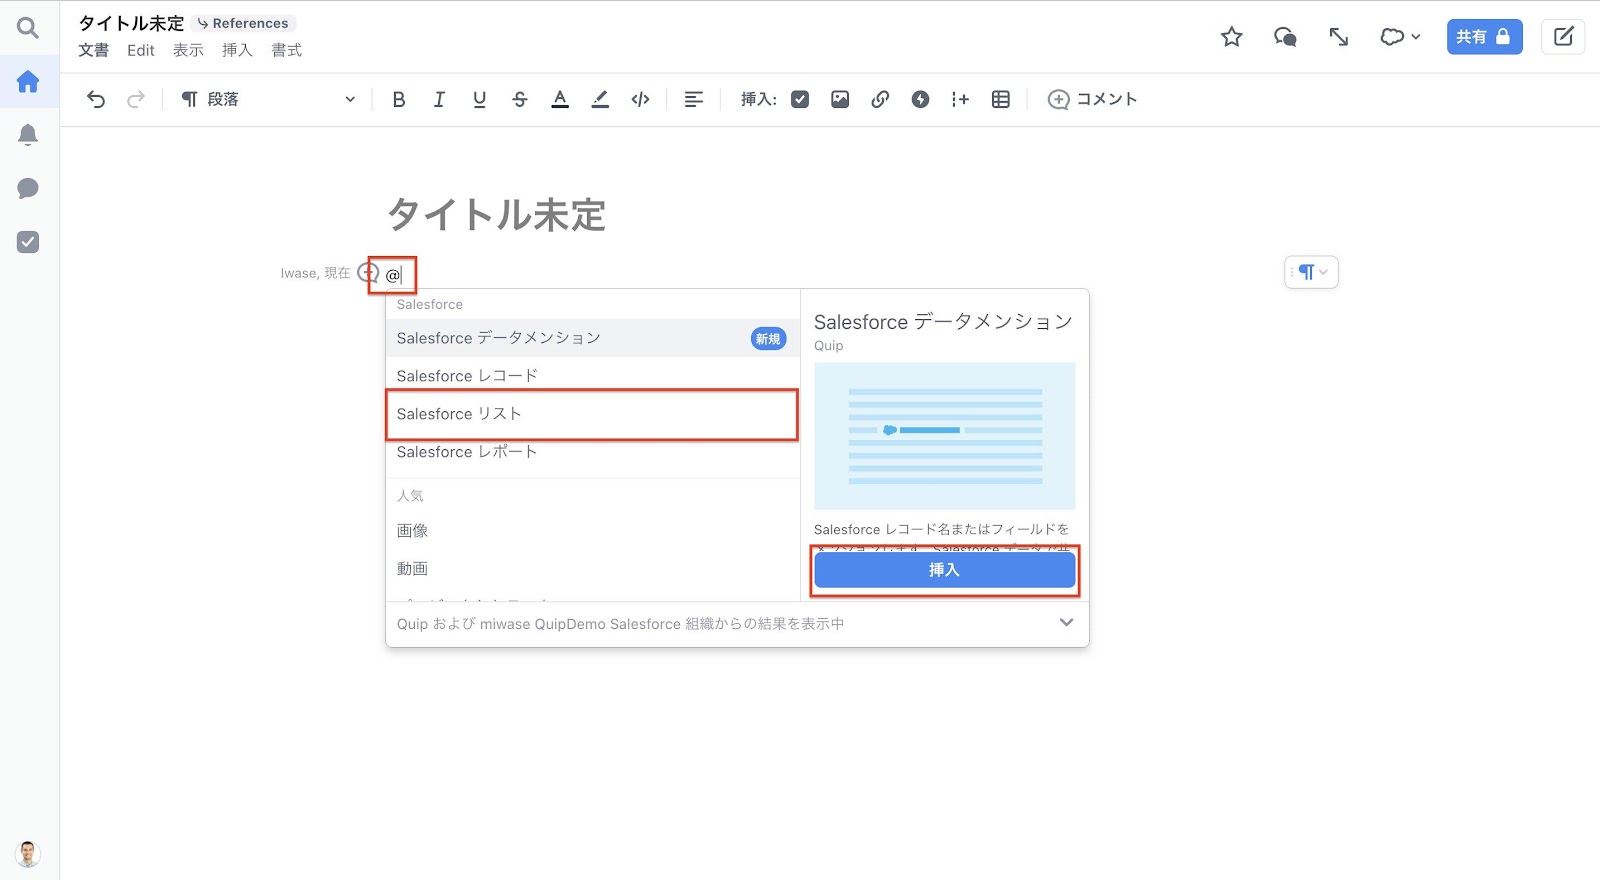Undo the last edit
Screen dimensions: 1600x880
tap(96, 99)
